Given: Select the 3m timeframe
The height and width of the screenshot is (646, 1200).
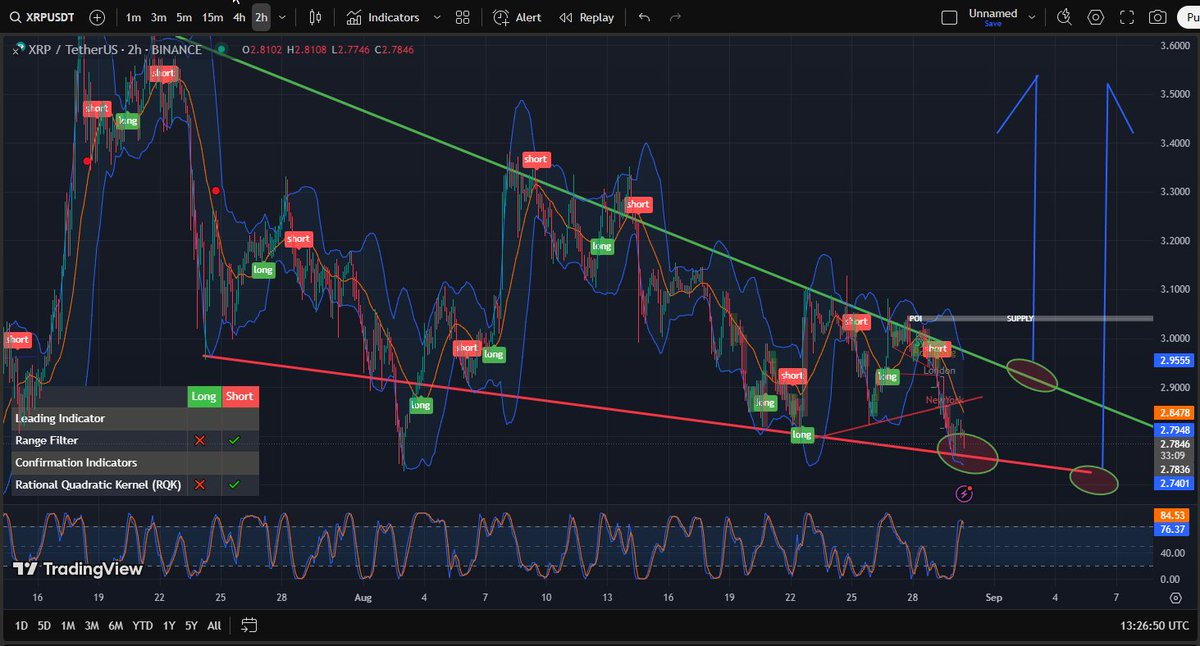Looking at the screenshot, I should [159, 17].
